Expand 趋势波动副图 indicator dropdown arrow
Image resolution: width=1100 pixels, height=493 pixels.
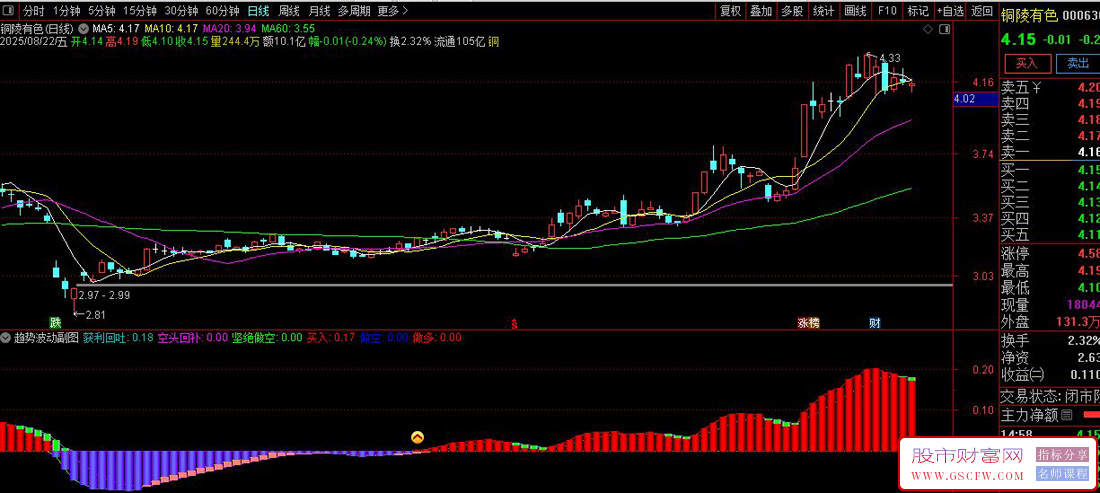coord(6,337)
